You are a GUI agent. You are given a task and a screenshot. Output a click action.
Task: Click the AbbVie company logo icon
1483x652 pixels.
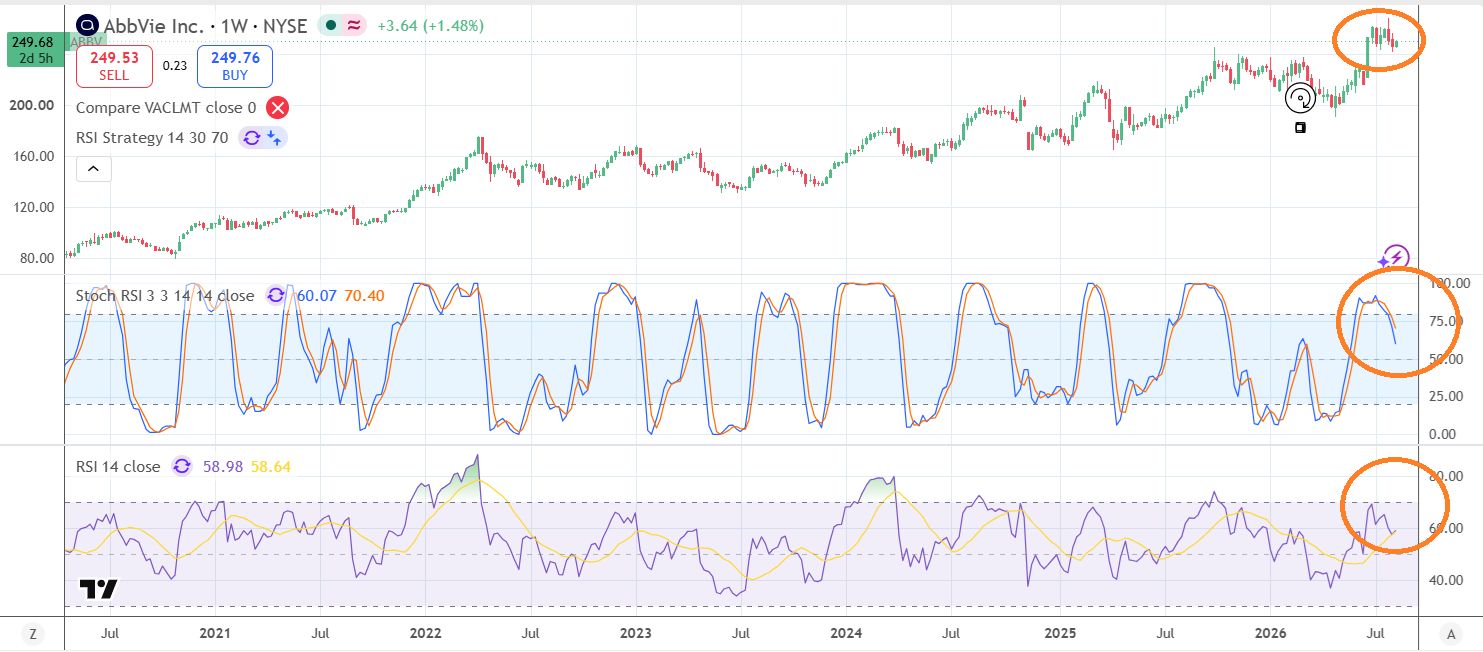pyautogui.click(x=88, y=25)
